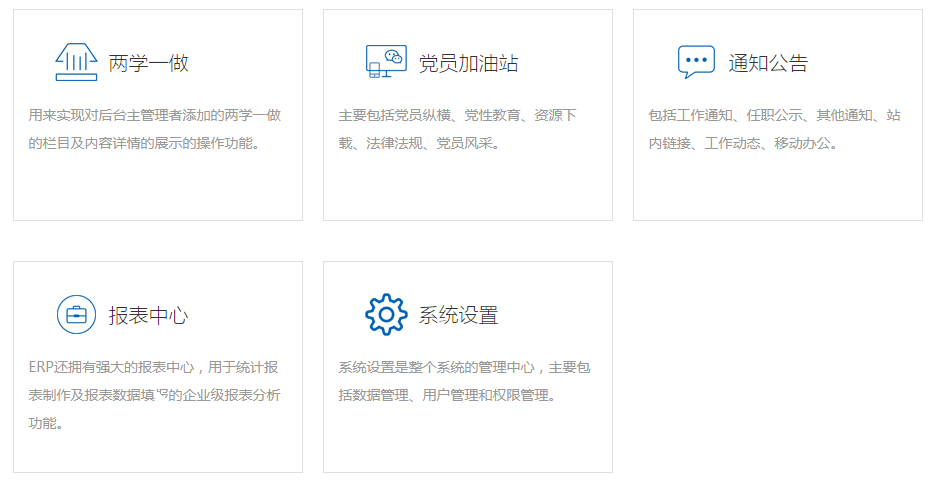This screenshot has width=931, height=484.
Task: Click the 报表中心 briefcase icon
Action: (76, 315)
